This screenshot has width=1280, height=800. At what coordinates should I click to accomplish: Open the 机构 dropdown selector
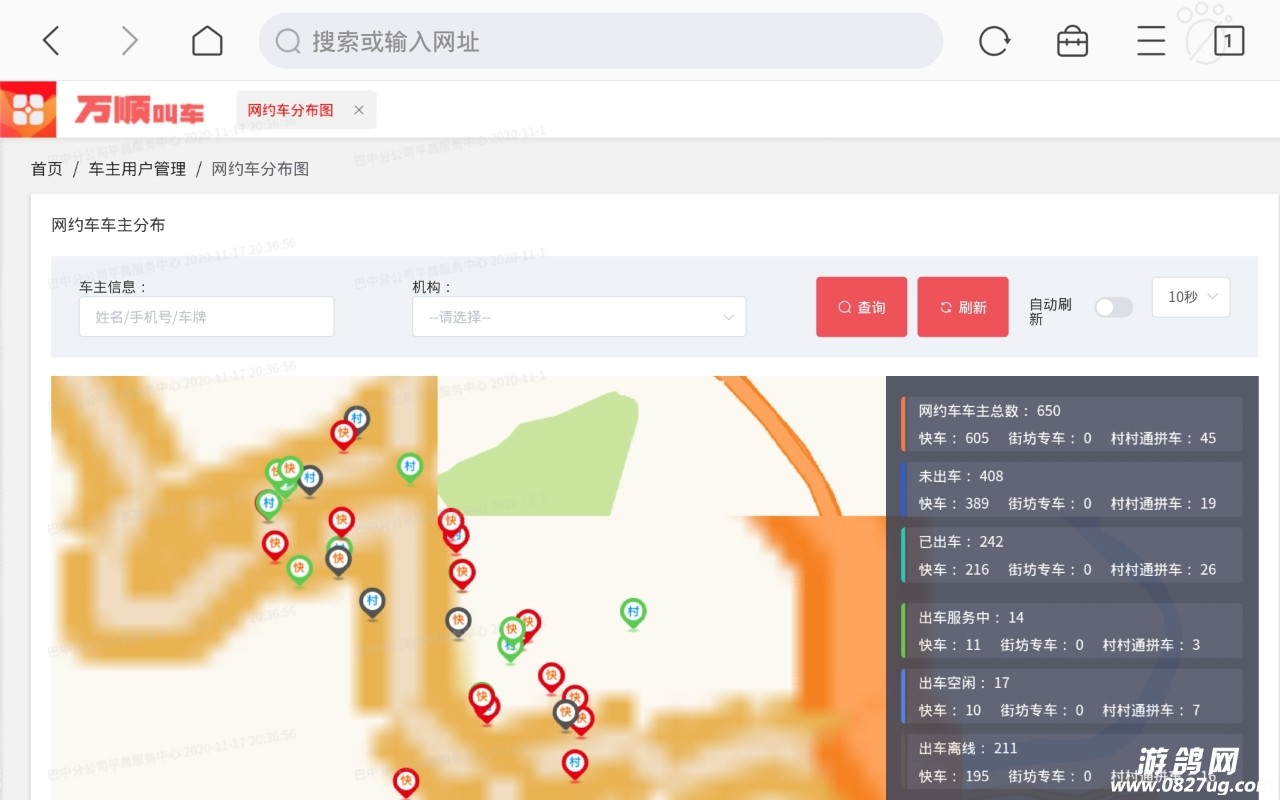[579, 317]
